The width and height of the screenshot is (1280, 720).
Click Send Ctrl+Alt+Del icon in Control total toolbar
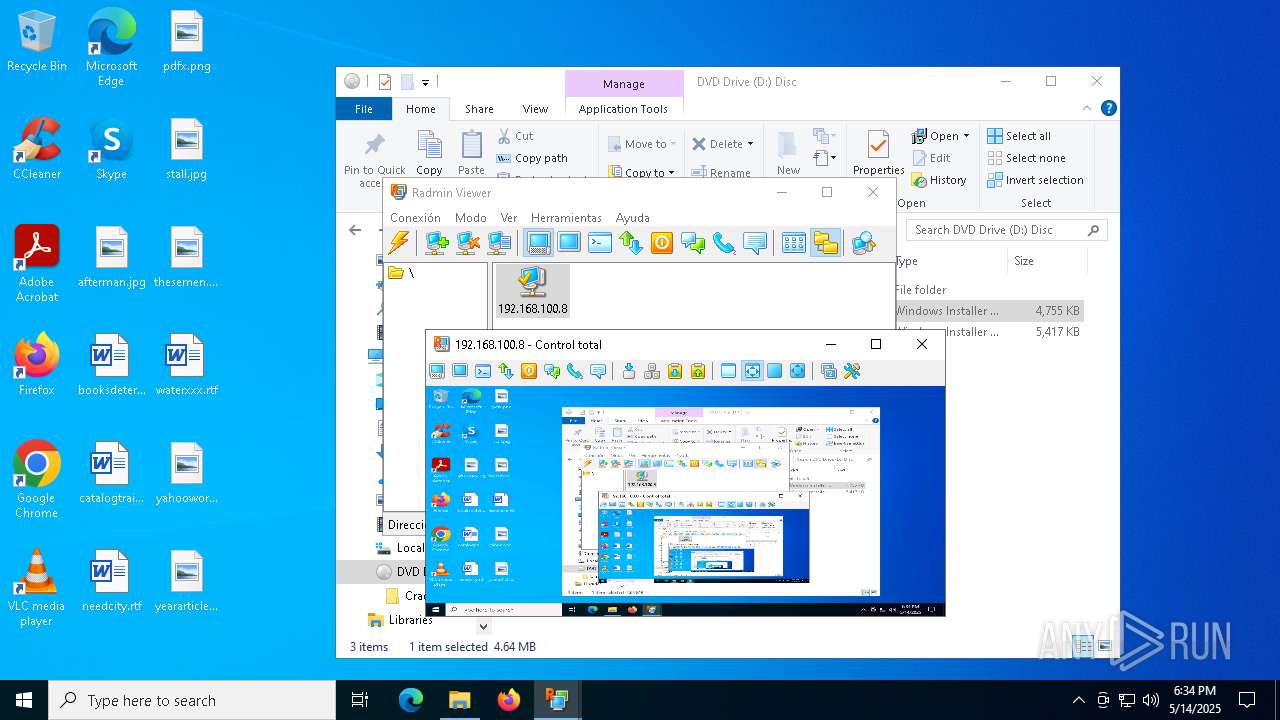point(652,371)
